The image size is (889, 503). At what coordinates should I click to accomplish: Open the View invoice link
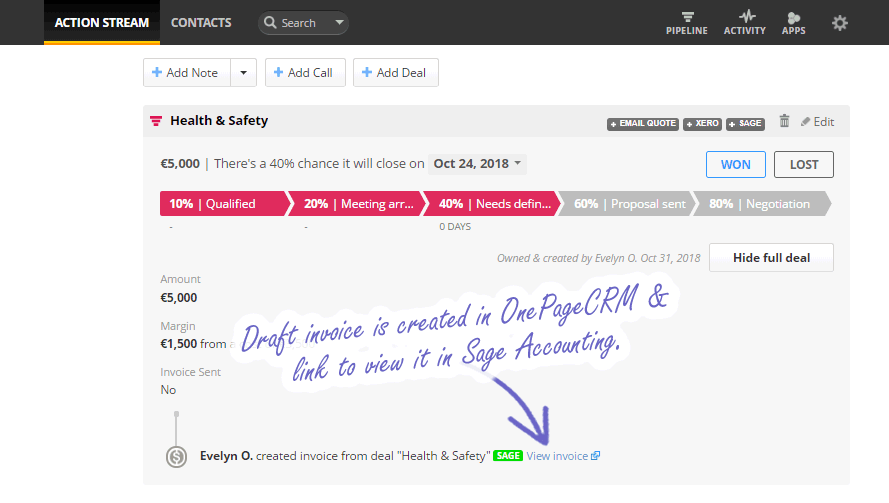[x=557, y=456]
